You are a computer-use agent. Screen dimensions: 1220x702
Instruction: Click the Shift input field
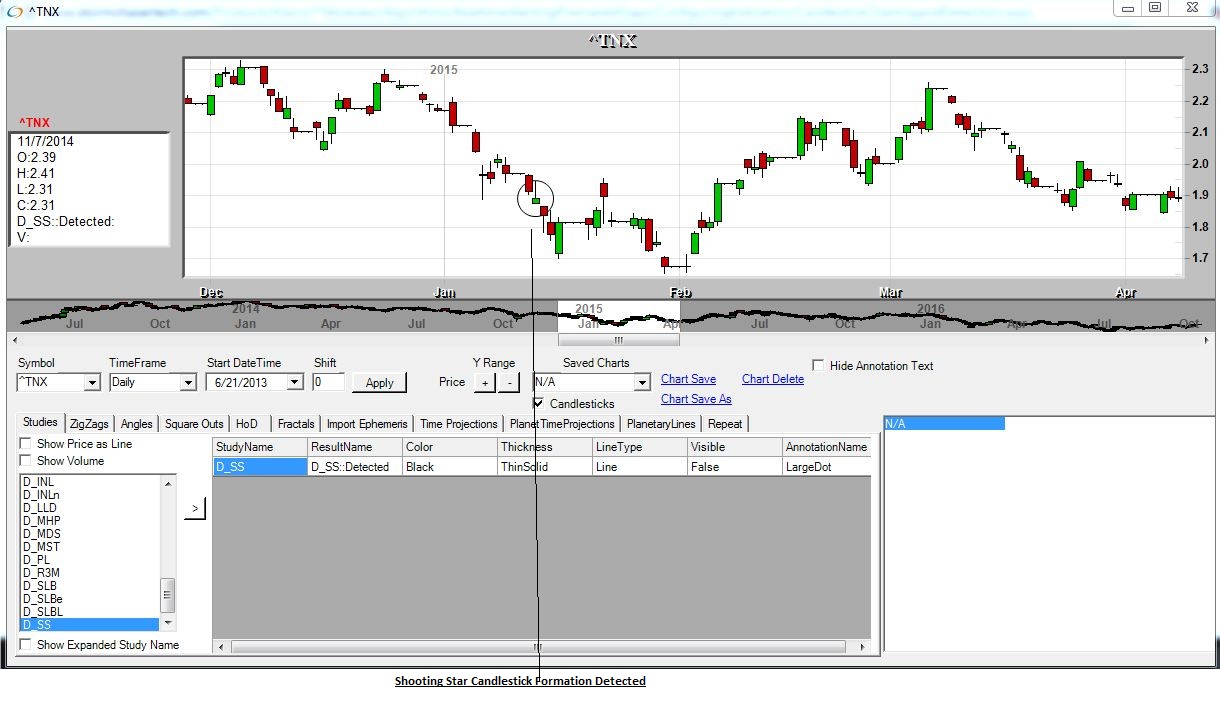click(x=328, y=382)
